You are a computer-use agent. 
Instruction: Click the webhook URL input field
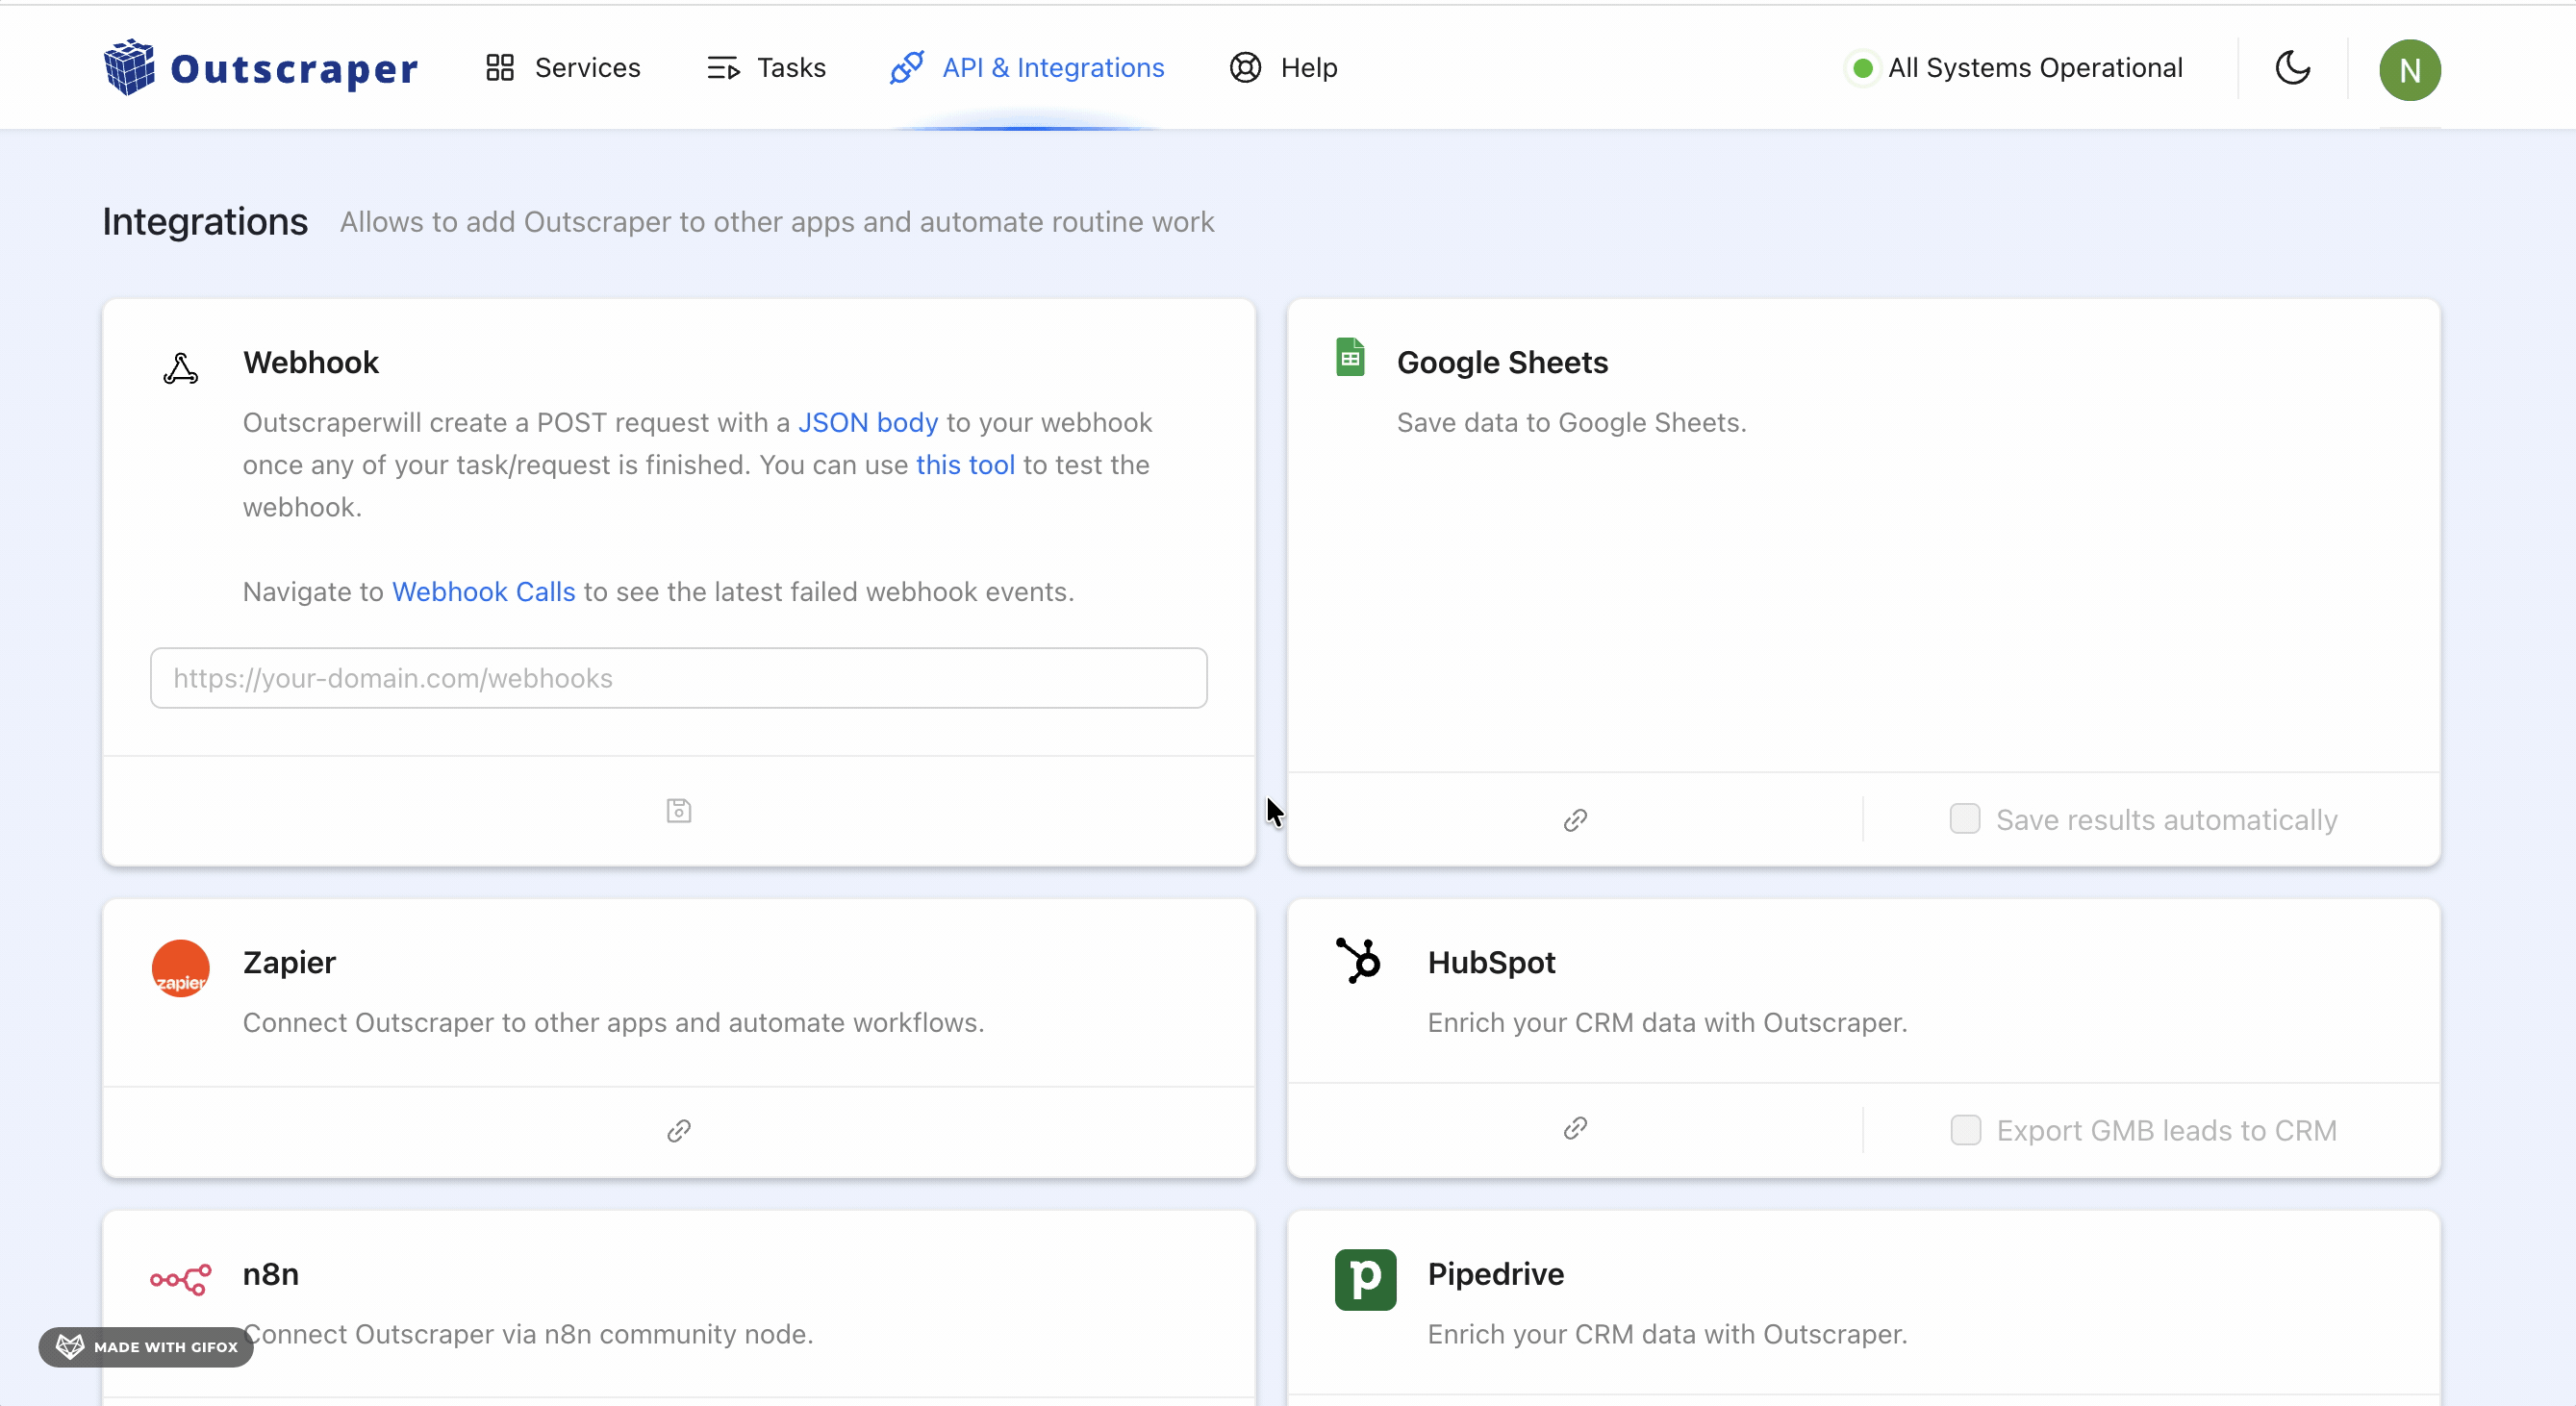(x=678, y=678)
